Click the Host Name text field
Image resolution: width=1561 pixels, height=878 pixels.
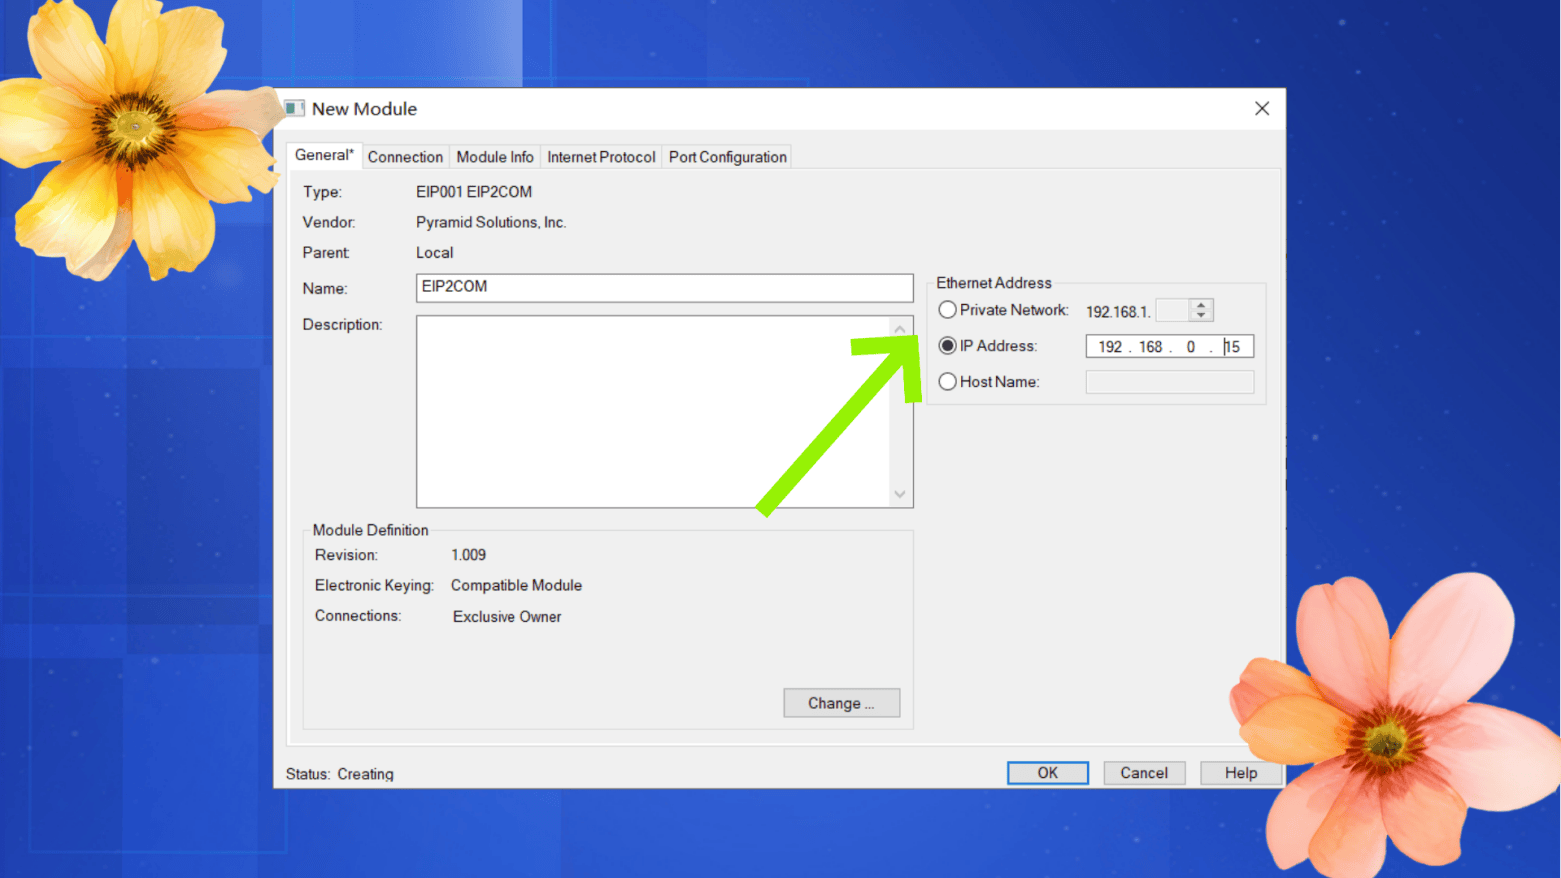pyautogui.click(x=1169, y=382)
